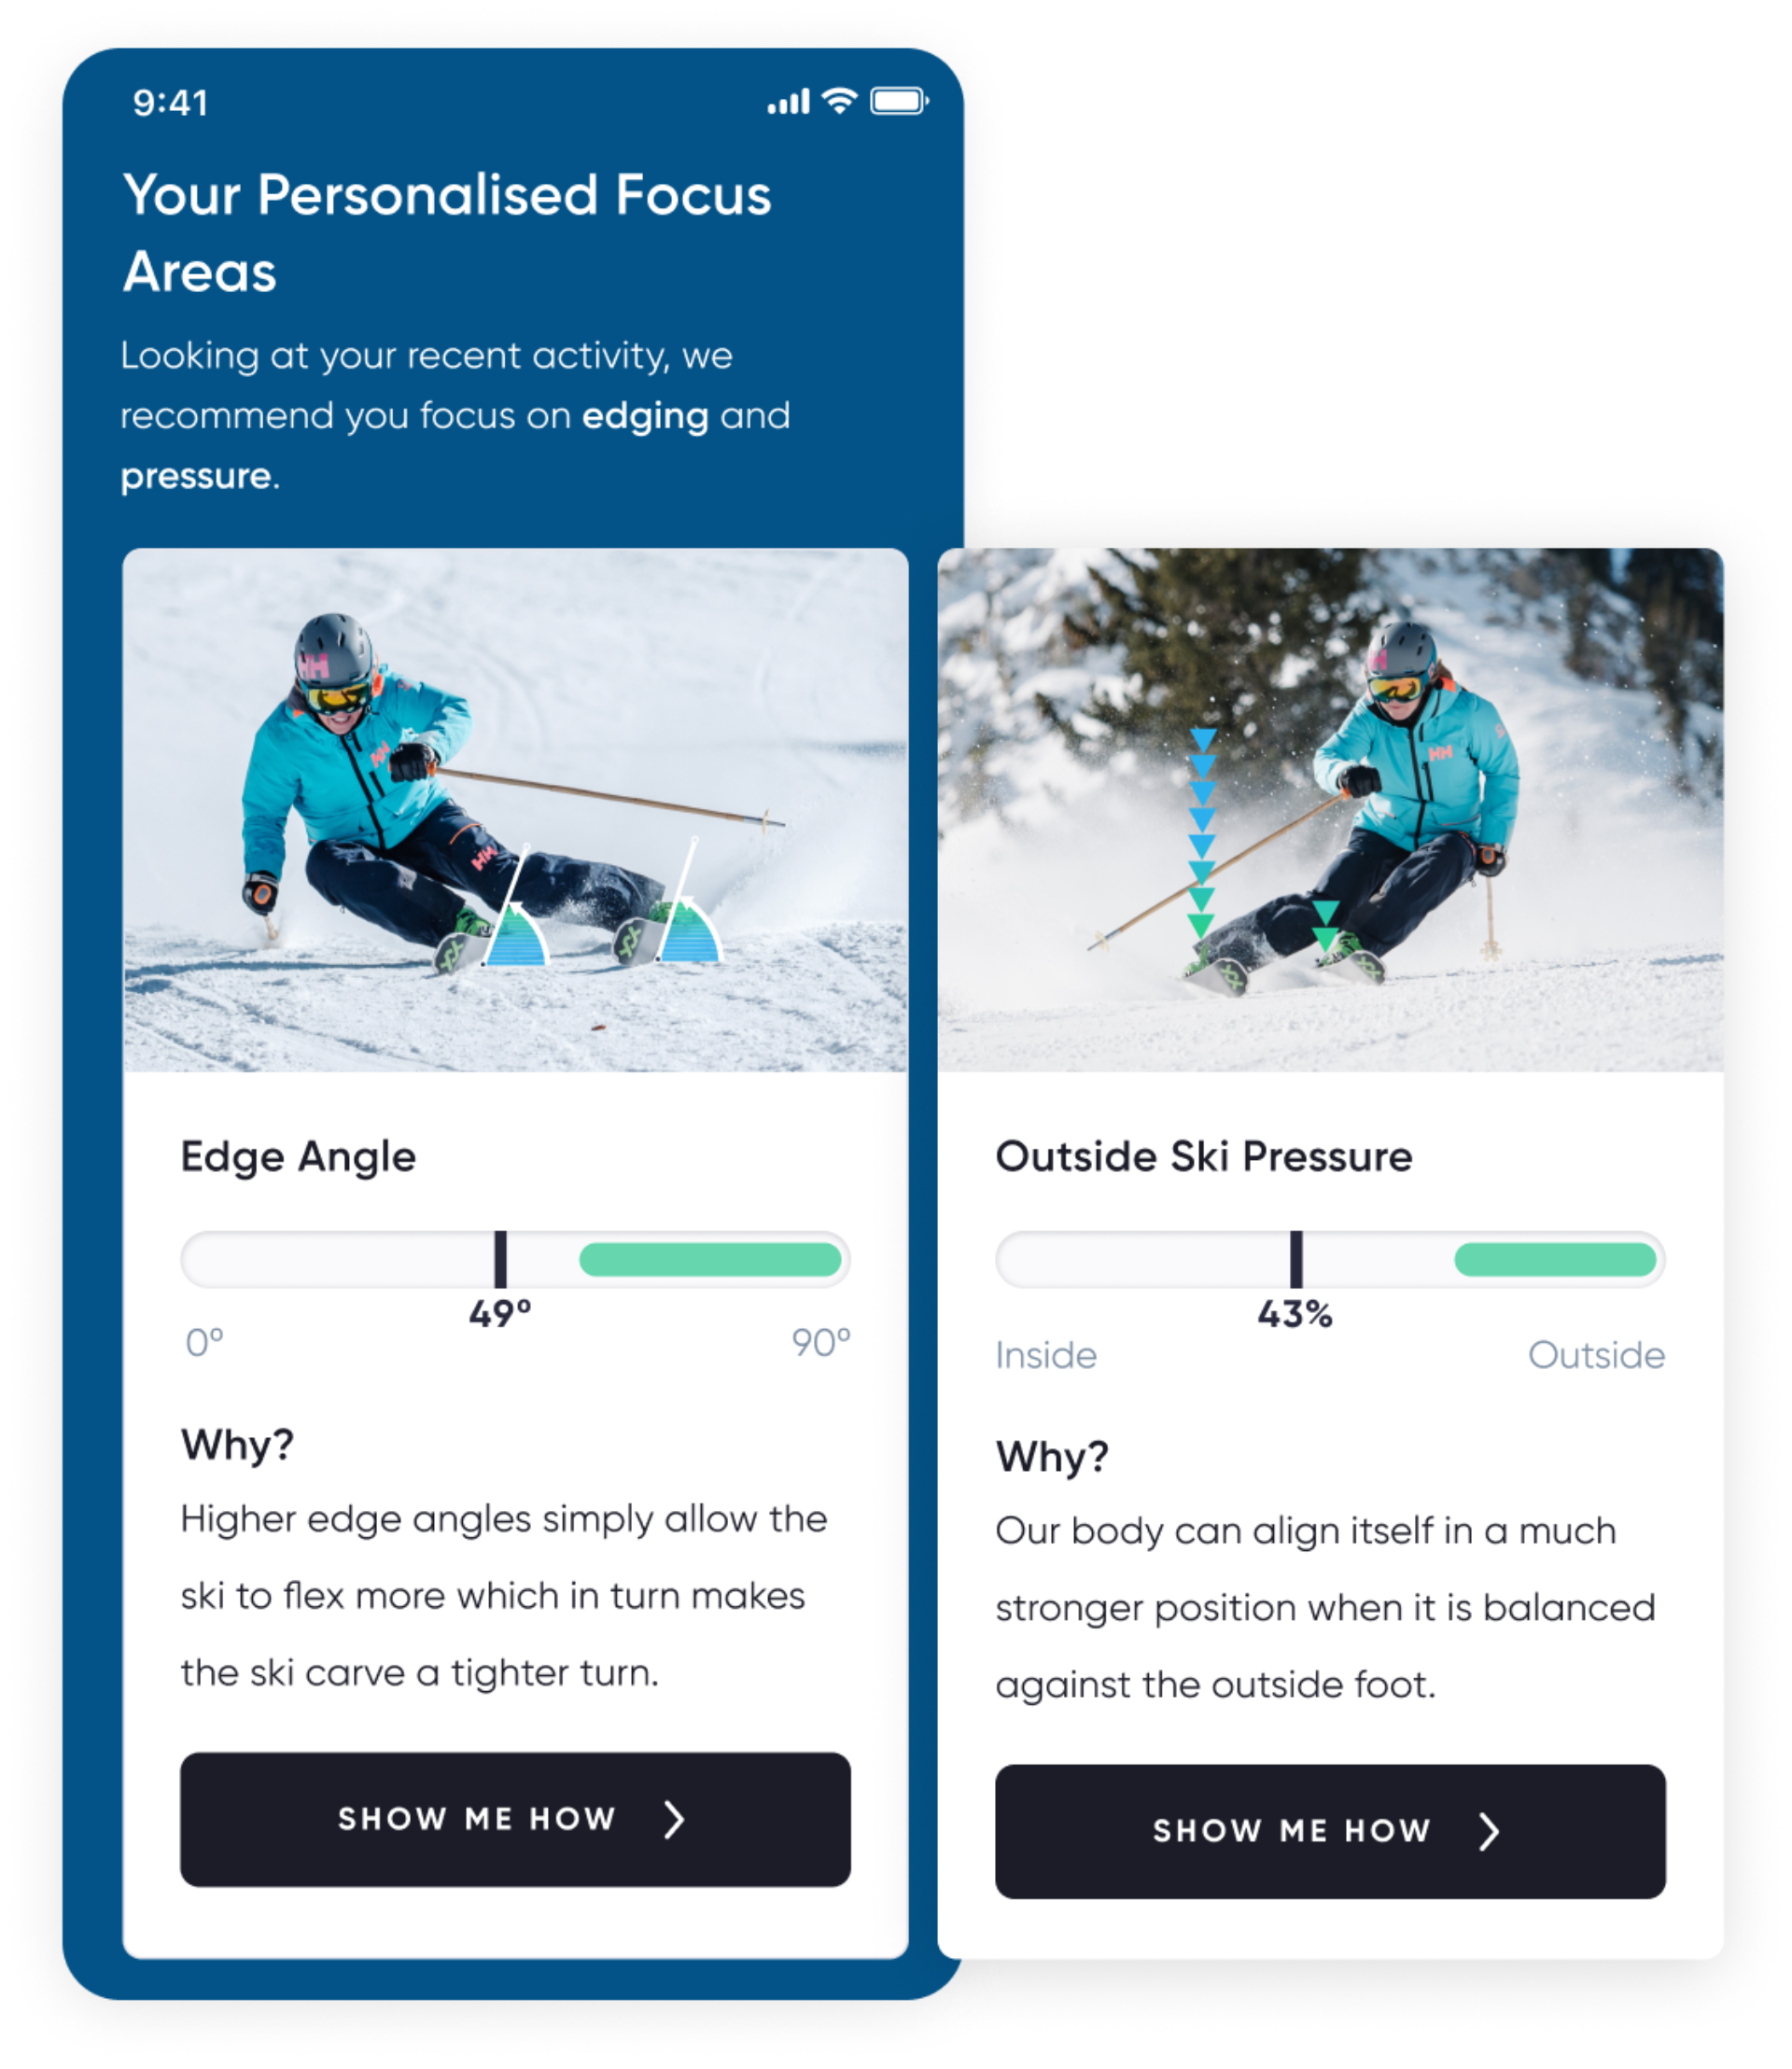Image resolution: width=1792 pixels, height=2069 pixels.
Task: Click green target range on pressure bar
Action: click(1555, 1259)
